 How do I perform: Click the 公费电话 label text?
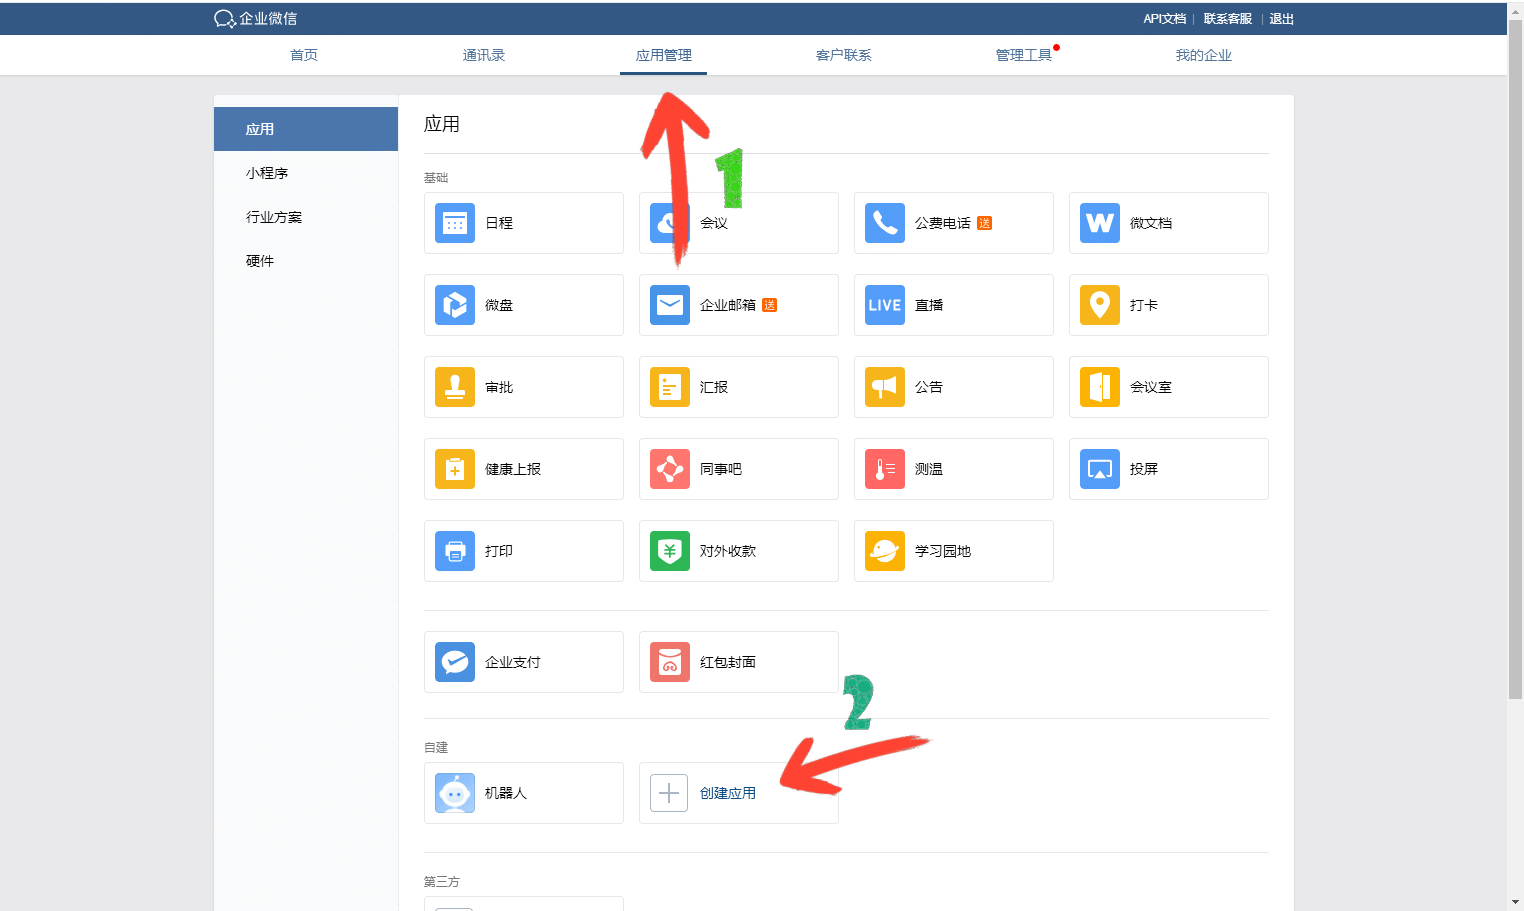tap(943, 223)
